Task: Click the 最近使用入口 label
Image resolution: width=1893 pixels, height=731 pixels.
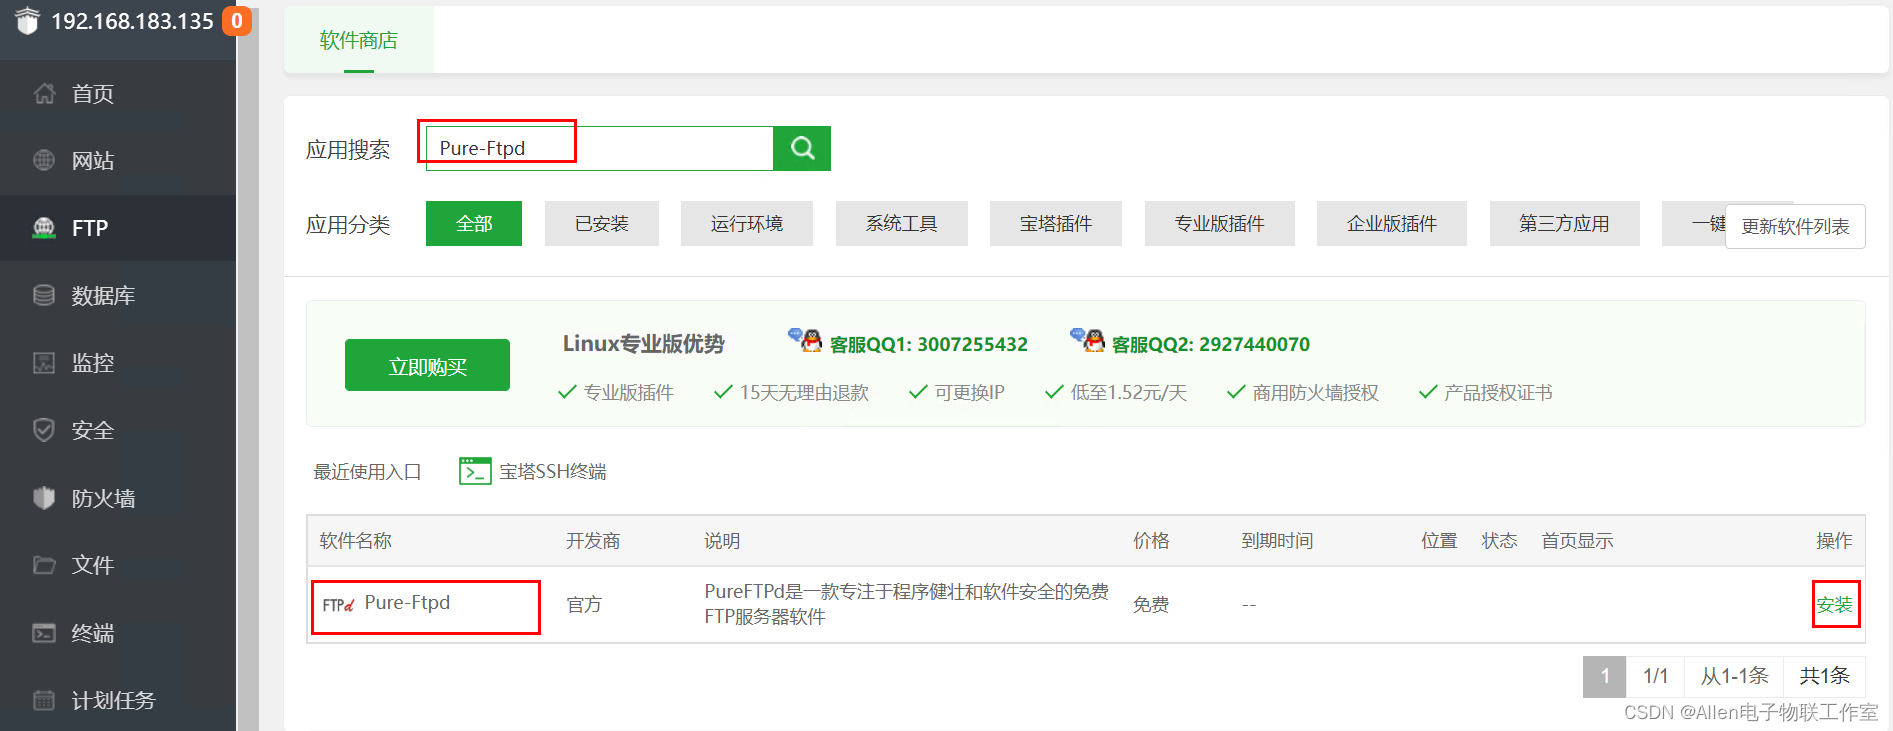Action: [x=368, y=472]
